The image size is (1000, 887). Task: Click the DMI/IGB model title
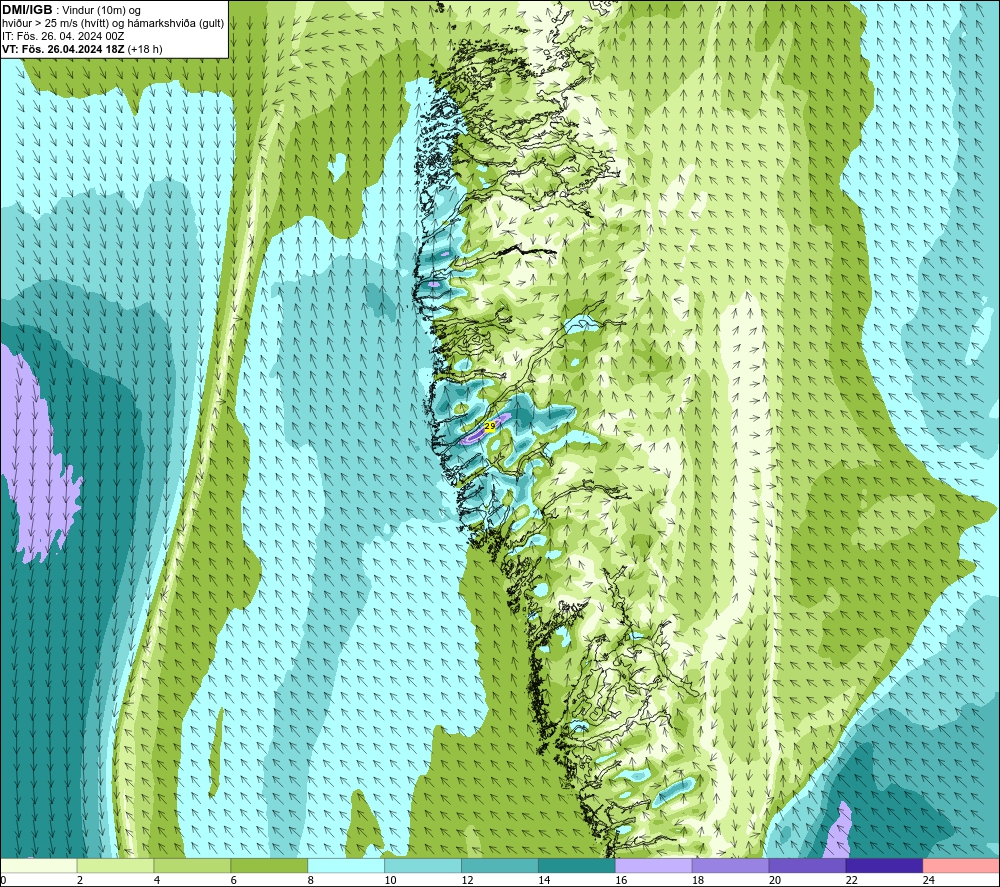click(x=27, y=10)
